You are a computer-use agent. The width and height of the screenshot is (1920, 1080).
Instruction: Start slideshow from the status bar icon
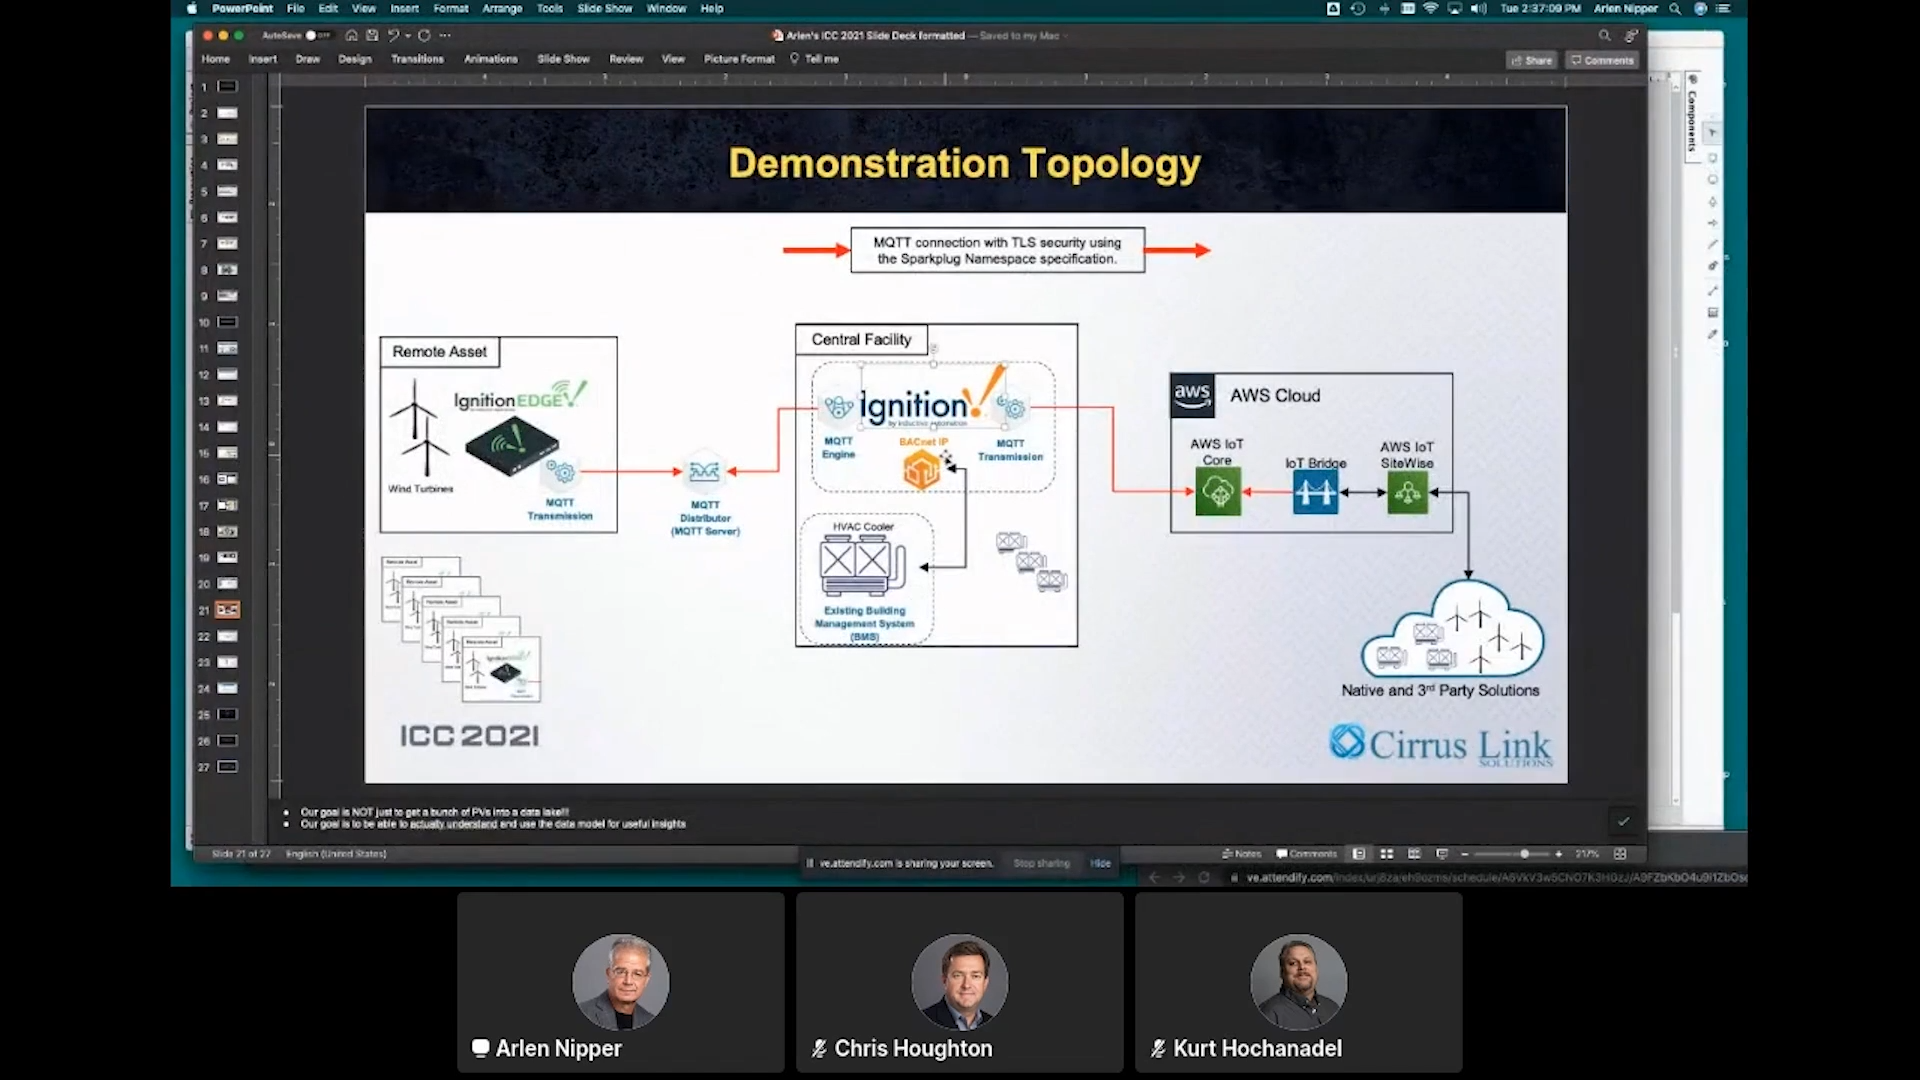tap(1441, 854)
